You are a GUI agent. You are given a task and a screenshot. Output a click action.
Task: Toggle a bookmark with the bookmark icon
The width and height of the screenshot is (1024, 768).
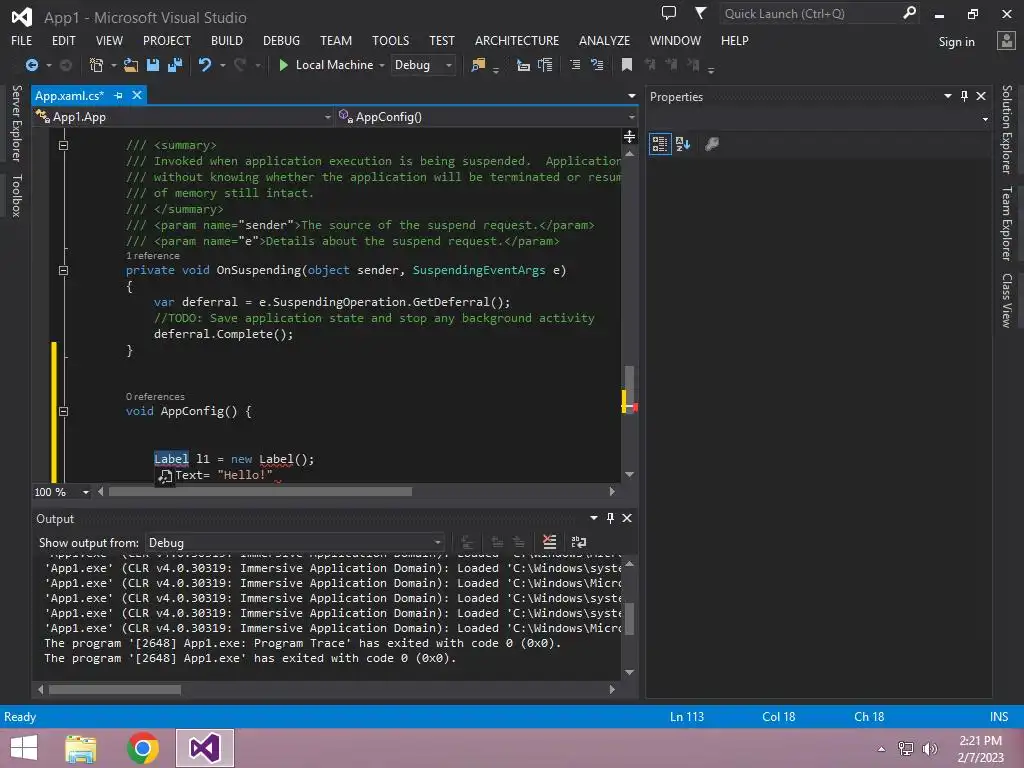627,65
